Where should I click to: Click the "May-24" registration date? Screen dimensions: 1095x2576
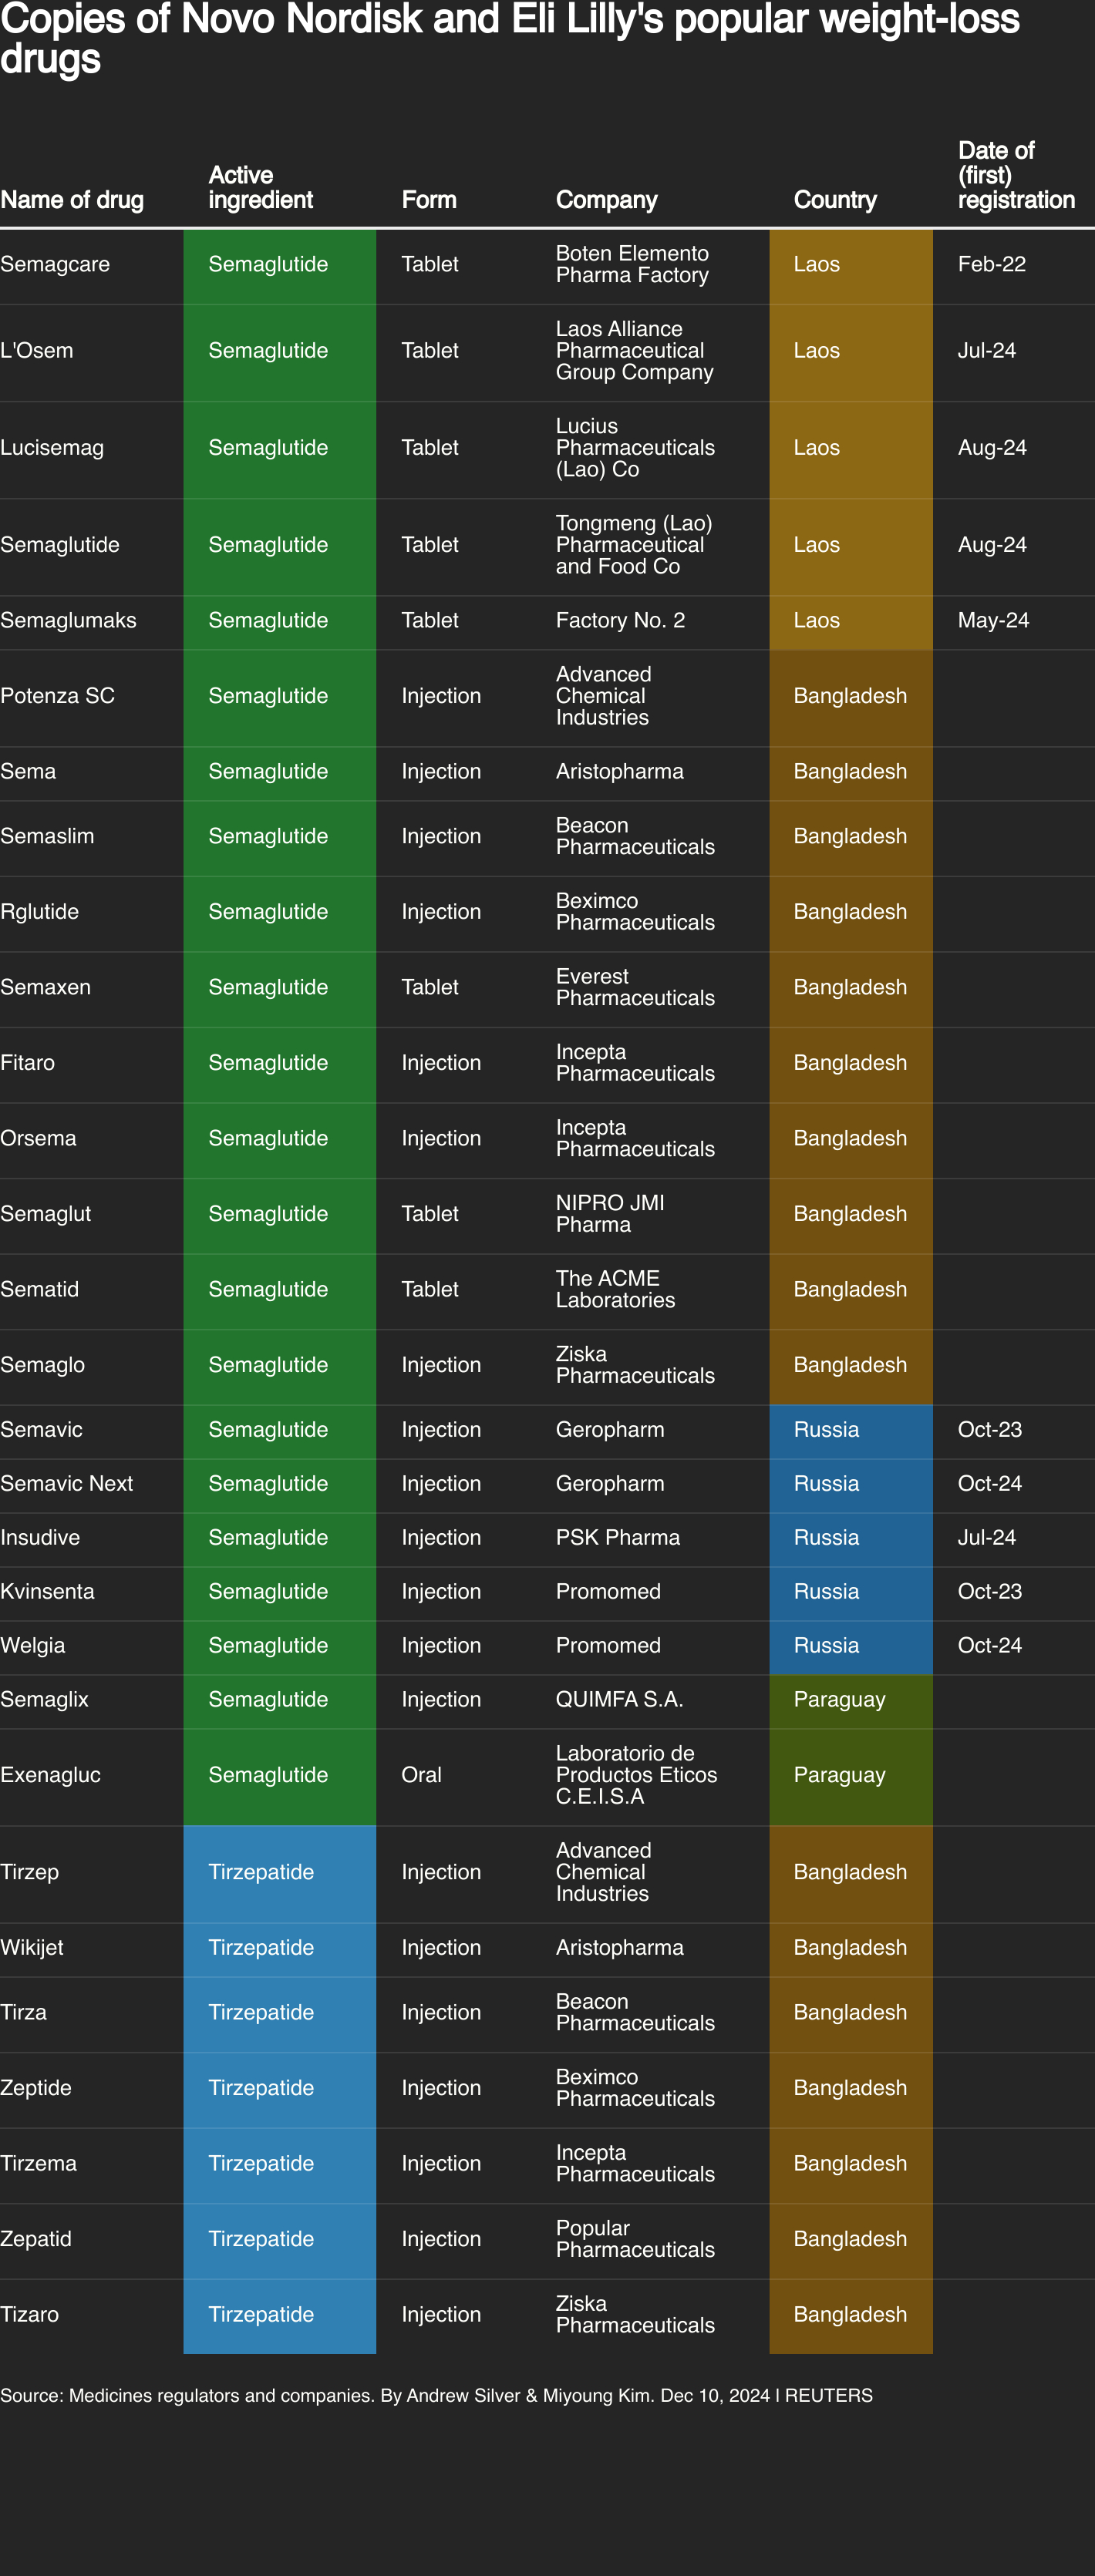[993, 620]
